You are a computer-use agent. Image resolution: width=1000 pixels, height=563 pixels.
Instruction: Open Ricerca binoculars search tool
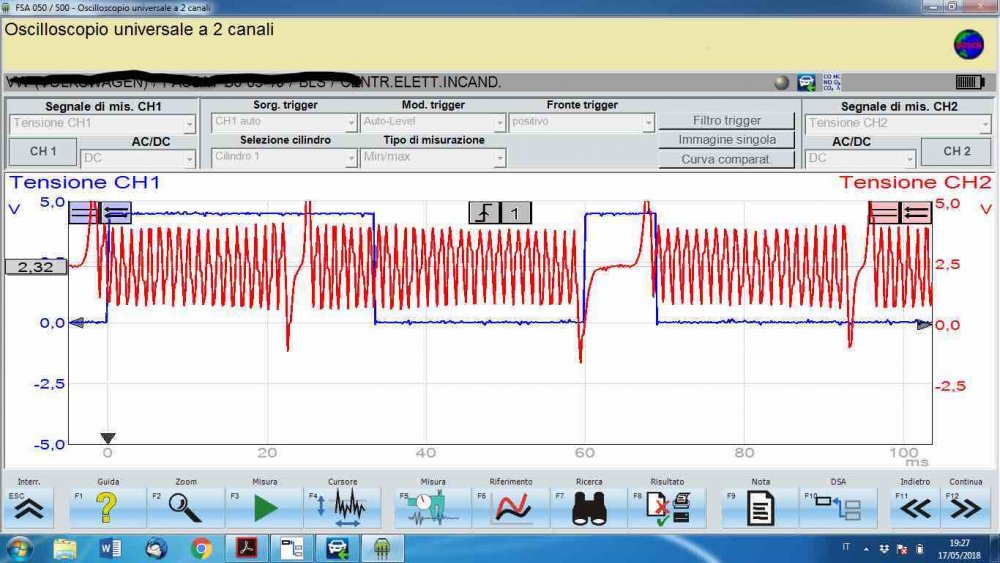[x=589, y=508]
